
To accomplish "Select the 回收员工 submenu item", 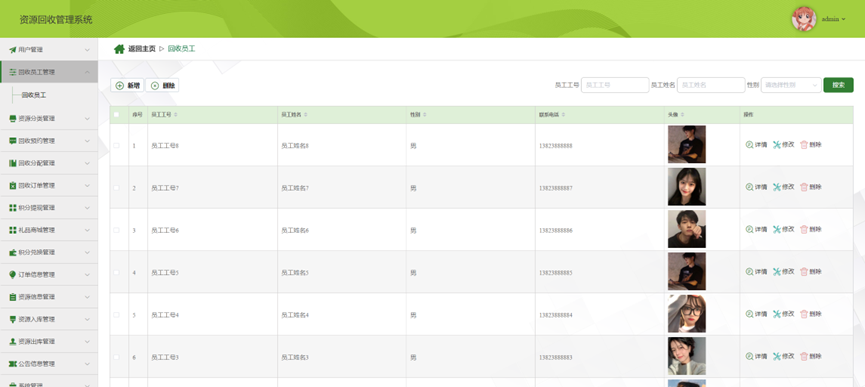I will tap(34, 95).
